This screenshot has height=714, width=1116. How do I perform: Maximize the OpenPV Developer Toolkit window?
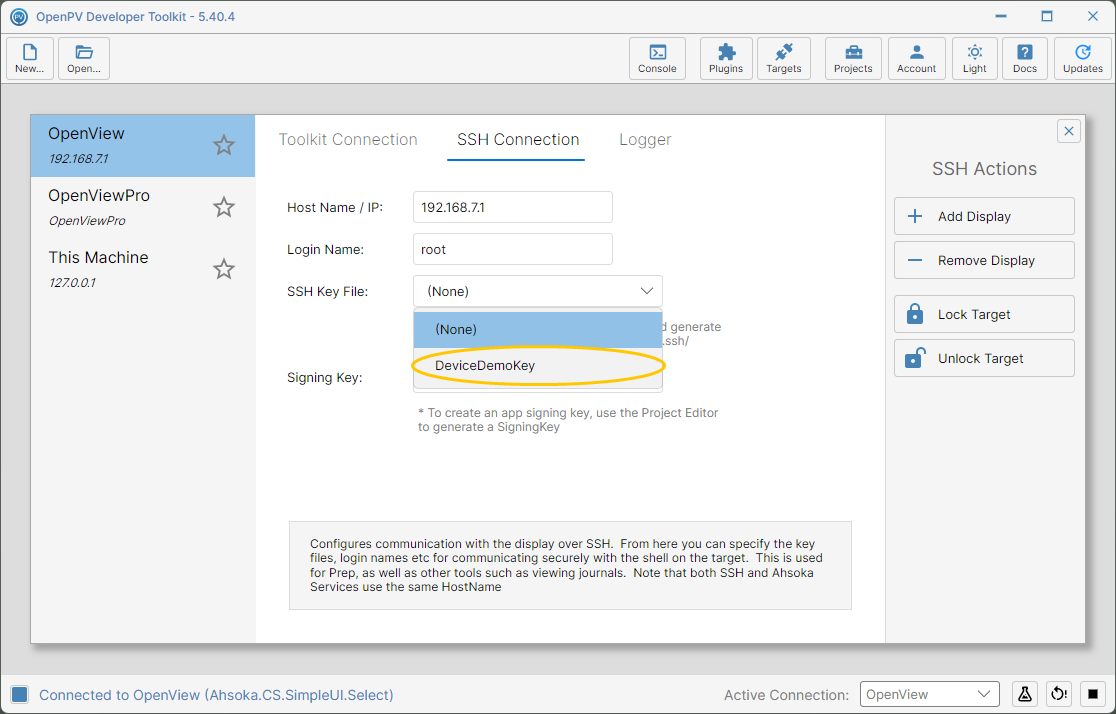tap(1046, 16)
